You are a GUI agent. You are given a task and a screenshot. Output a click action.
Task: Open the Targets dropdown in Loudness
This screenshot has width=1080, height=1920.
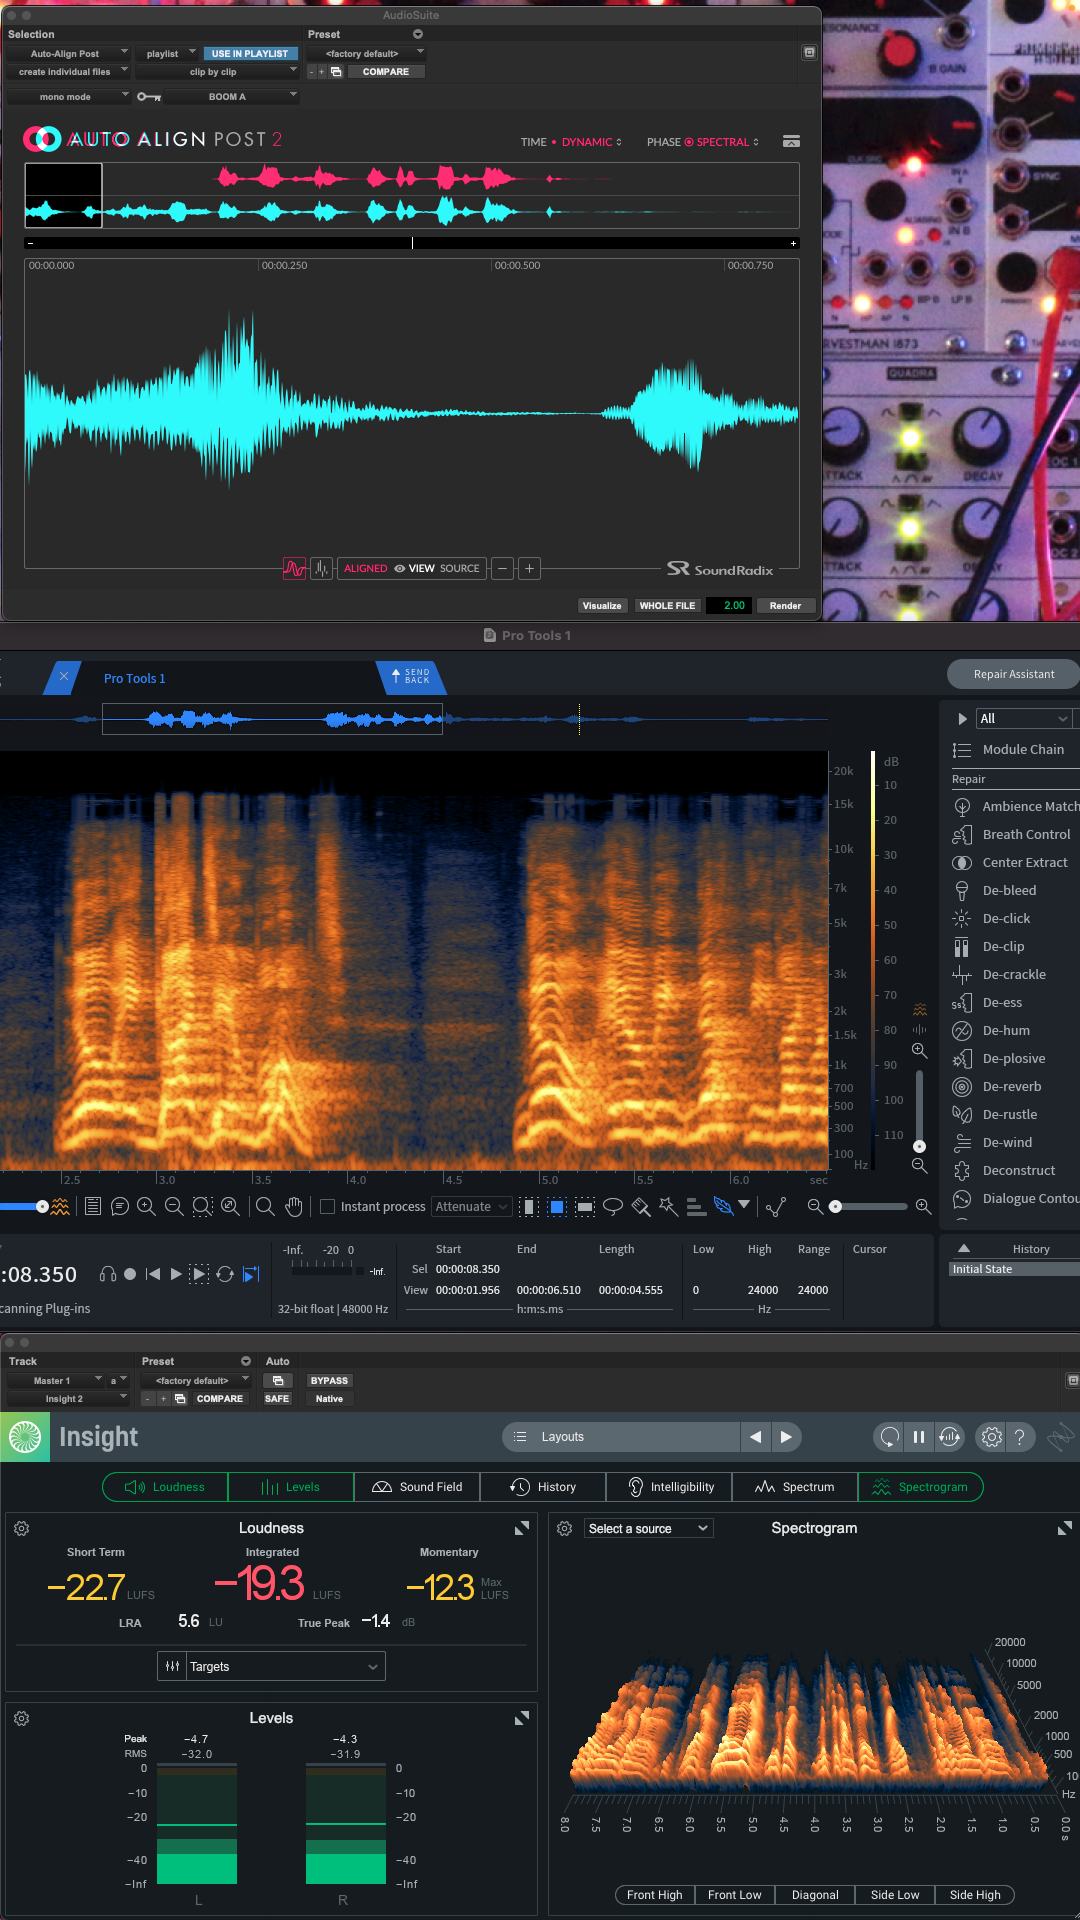[271, 1667]
